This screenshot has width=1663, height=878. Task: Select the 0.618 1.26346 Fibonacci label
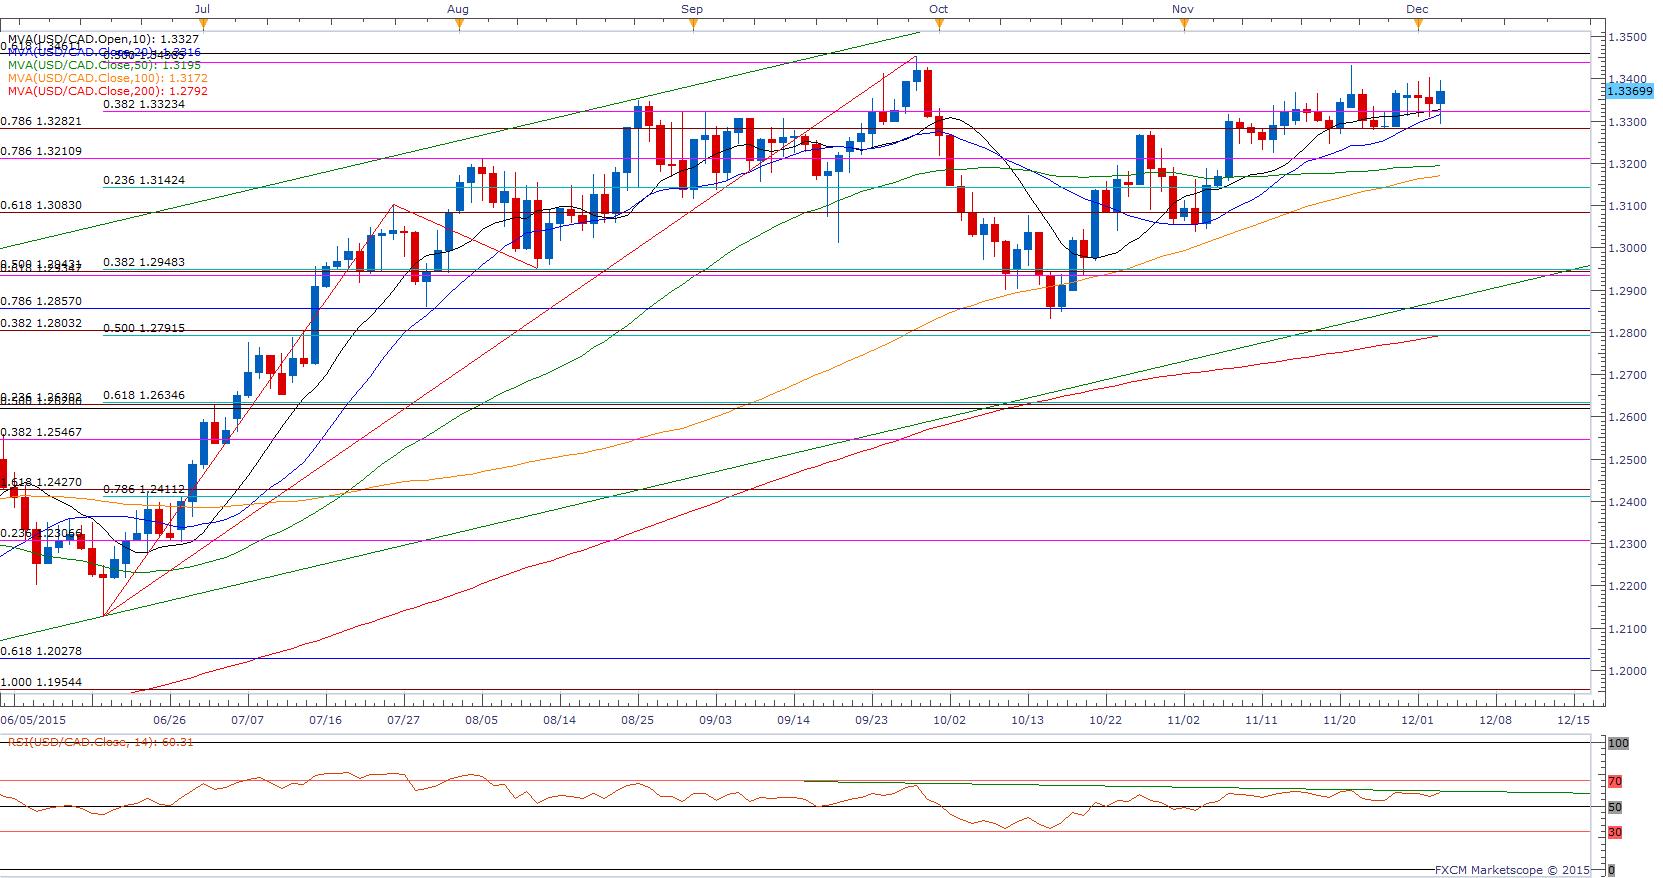144,396
